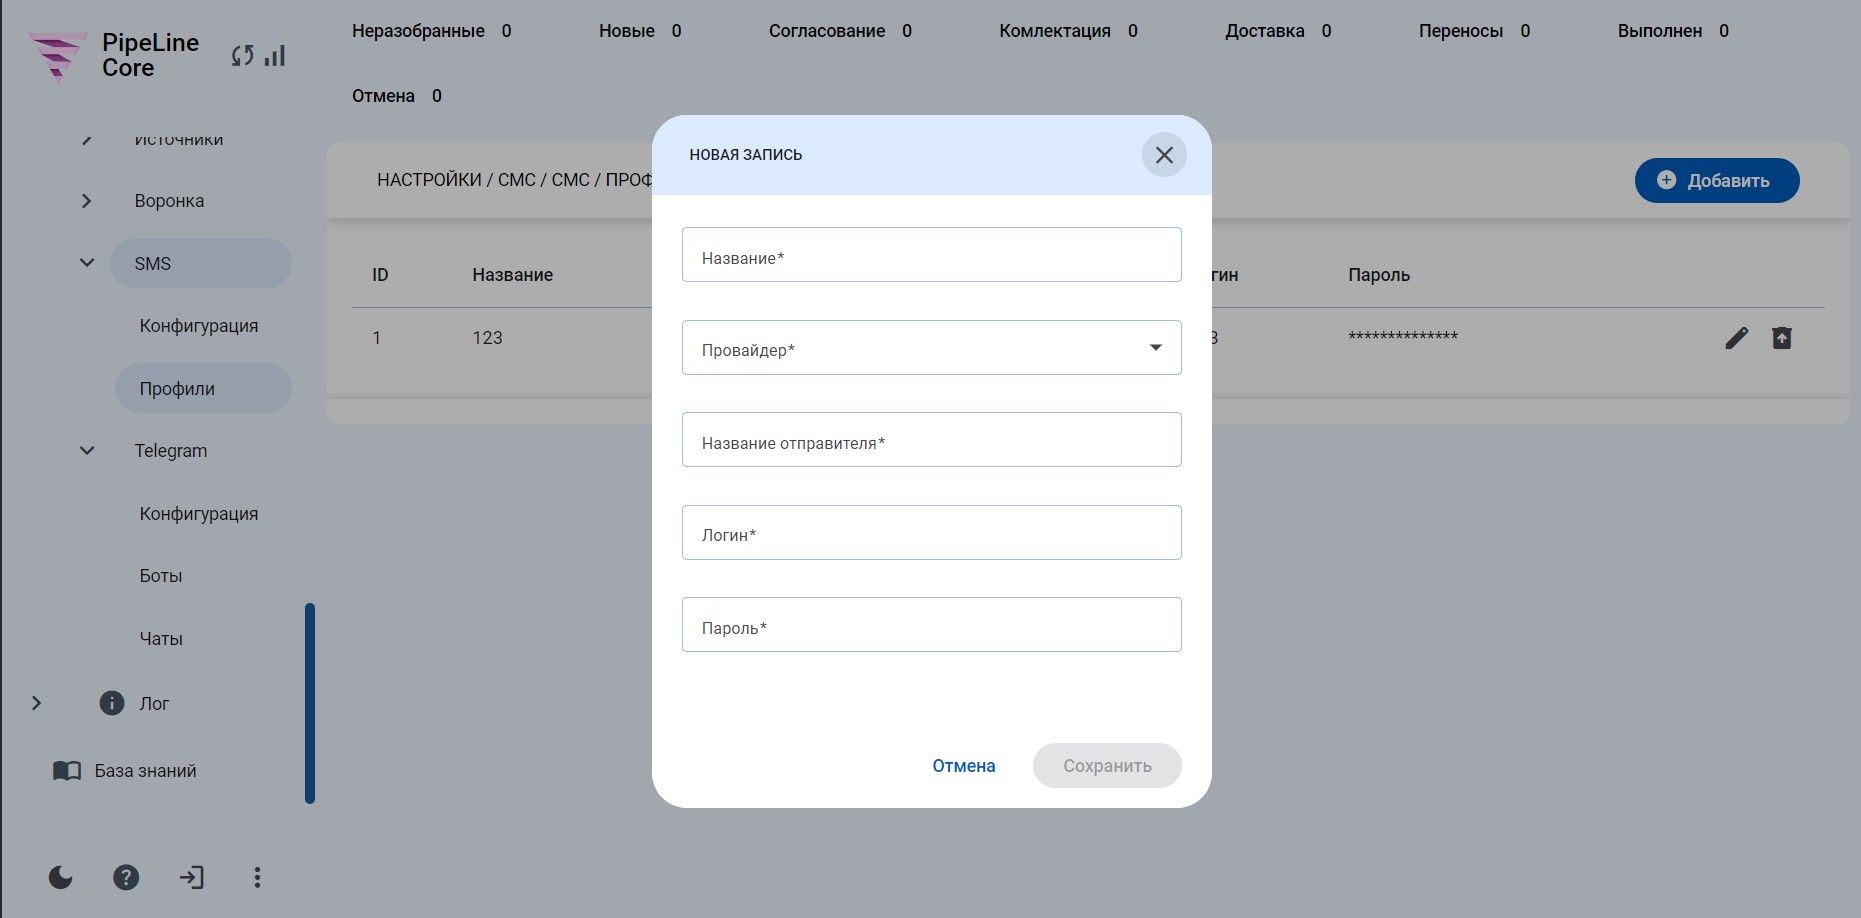Select SMS in the sidebar
The image size is (1861, 918).
(x=201, y=263)
